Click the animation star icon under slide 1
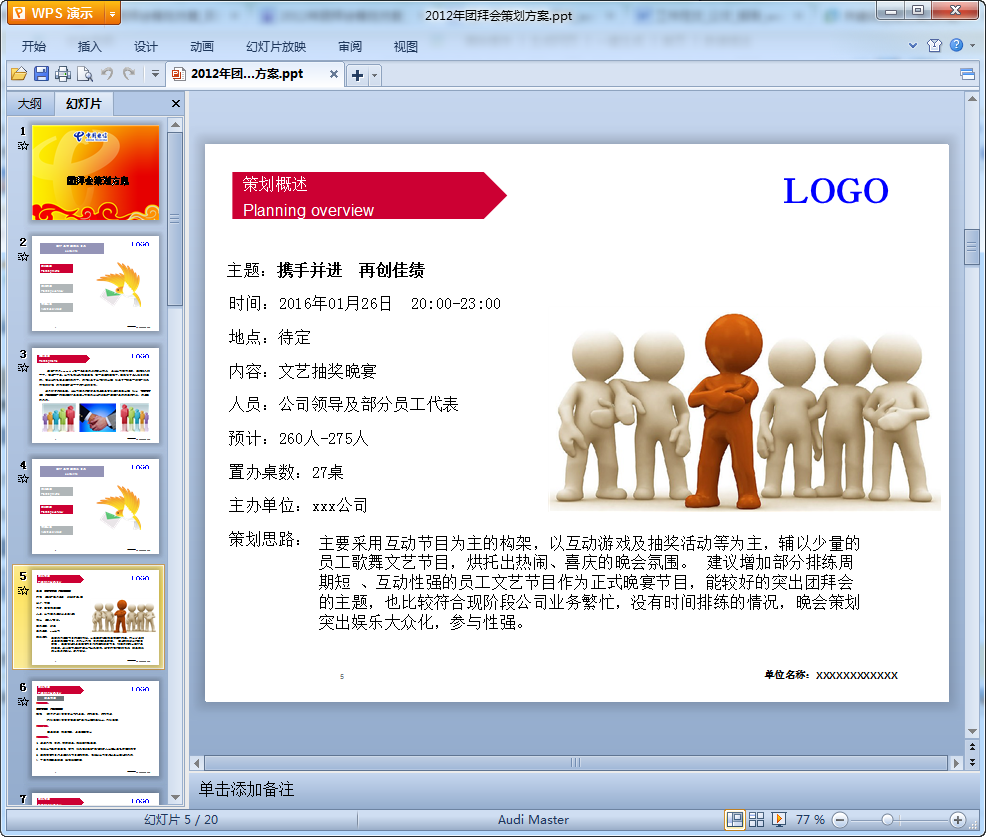 (x=23, y=146)
